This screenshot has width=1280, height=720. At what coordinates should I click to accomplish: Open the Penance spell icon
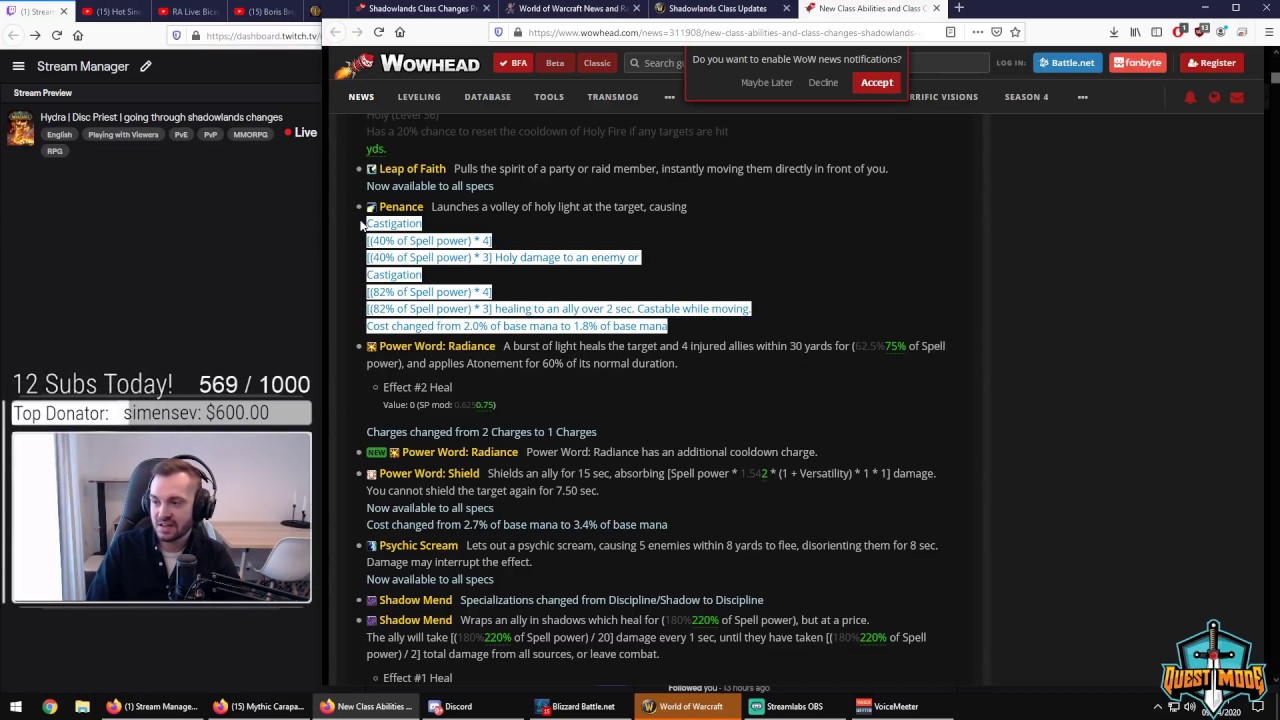[x=371, y=207]
